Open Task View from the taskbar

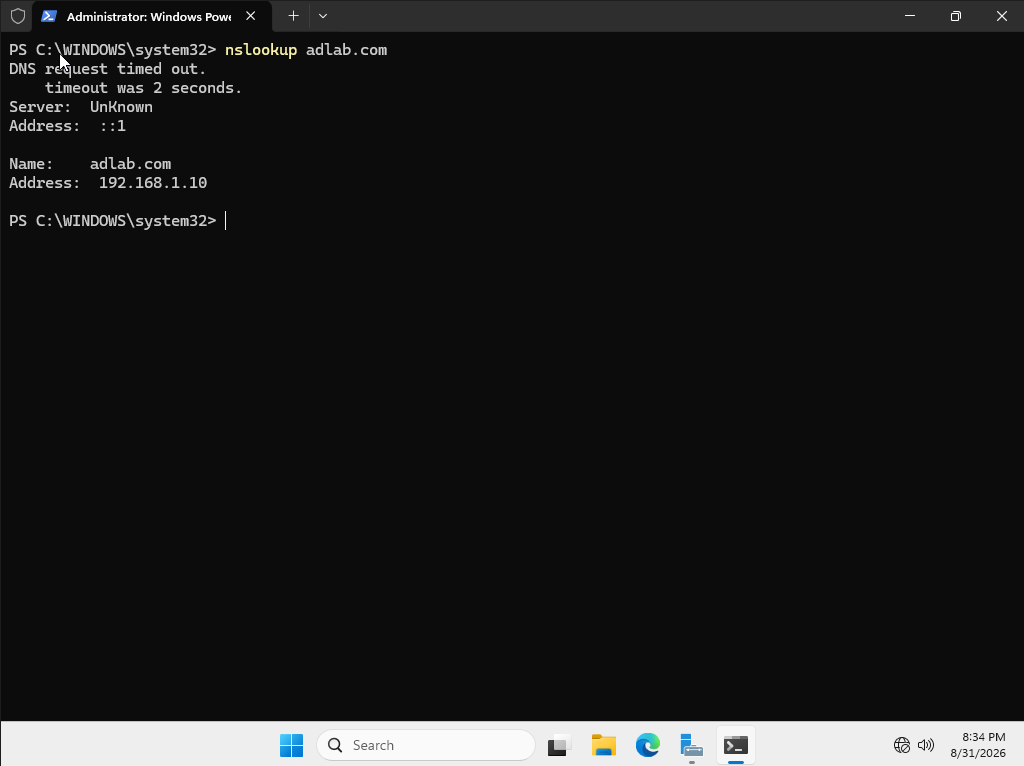pos(559,745)
